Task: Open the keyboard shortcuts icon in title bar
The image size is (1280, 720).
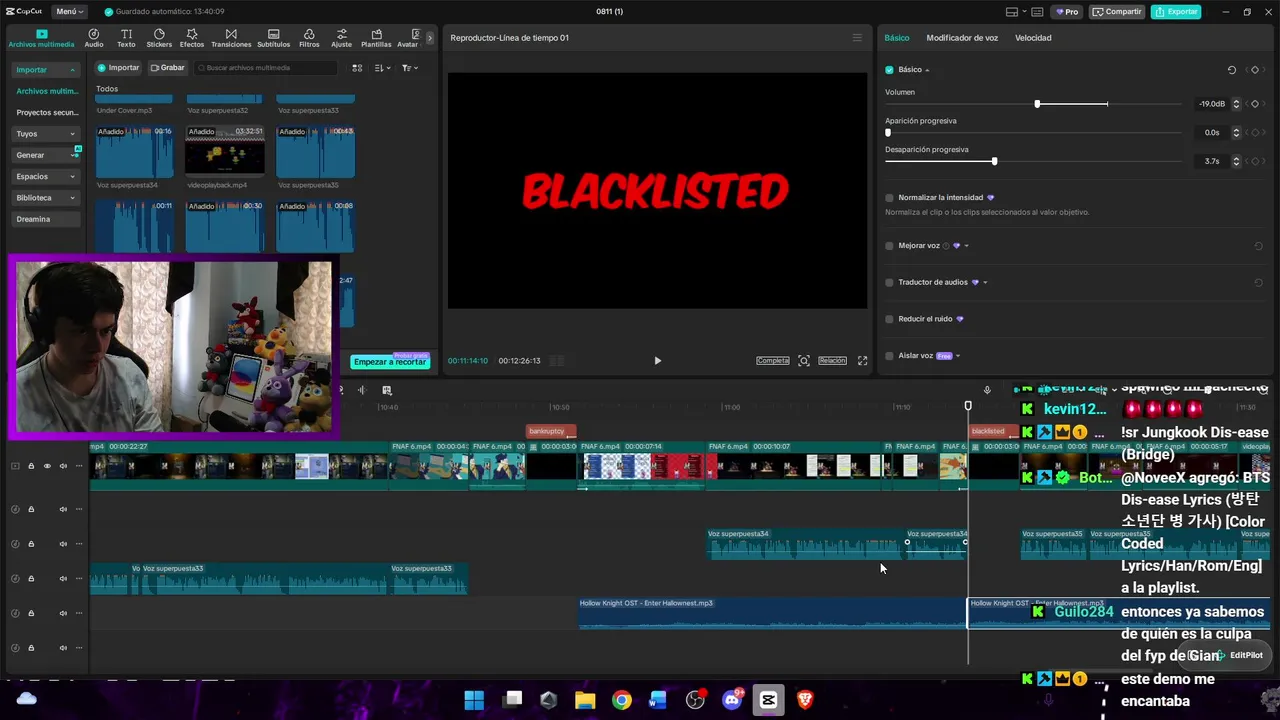Action: tap(1036, 12)
